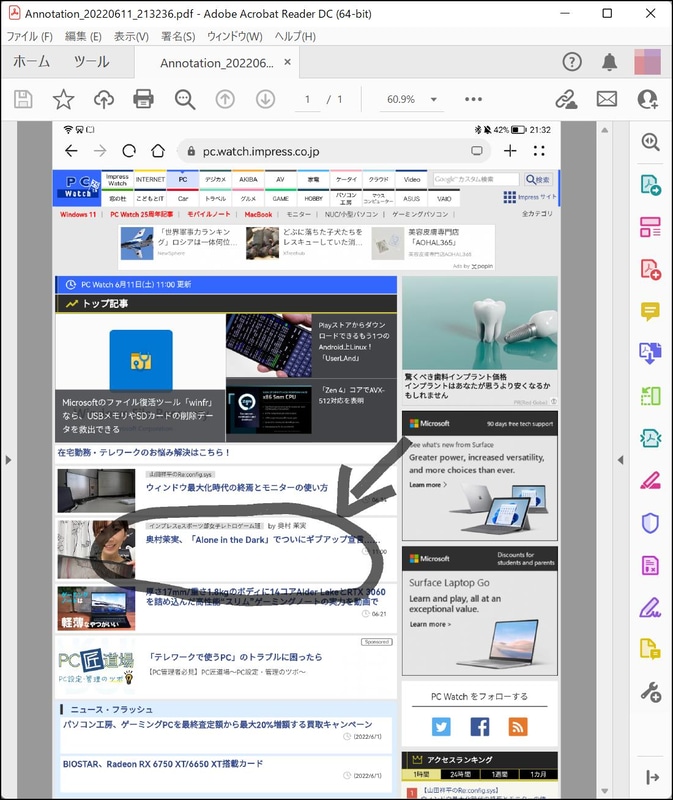Viewport: 673px width, 800px height.
Task: Toggle the right pane with the small arrow
Action: pyautogui.click(x=620, y=460)
